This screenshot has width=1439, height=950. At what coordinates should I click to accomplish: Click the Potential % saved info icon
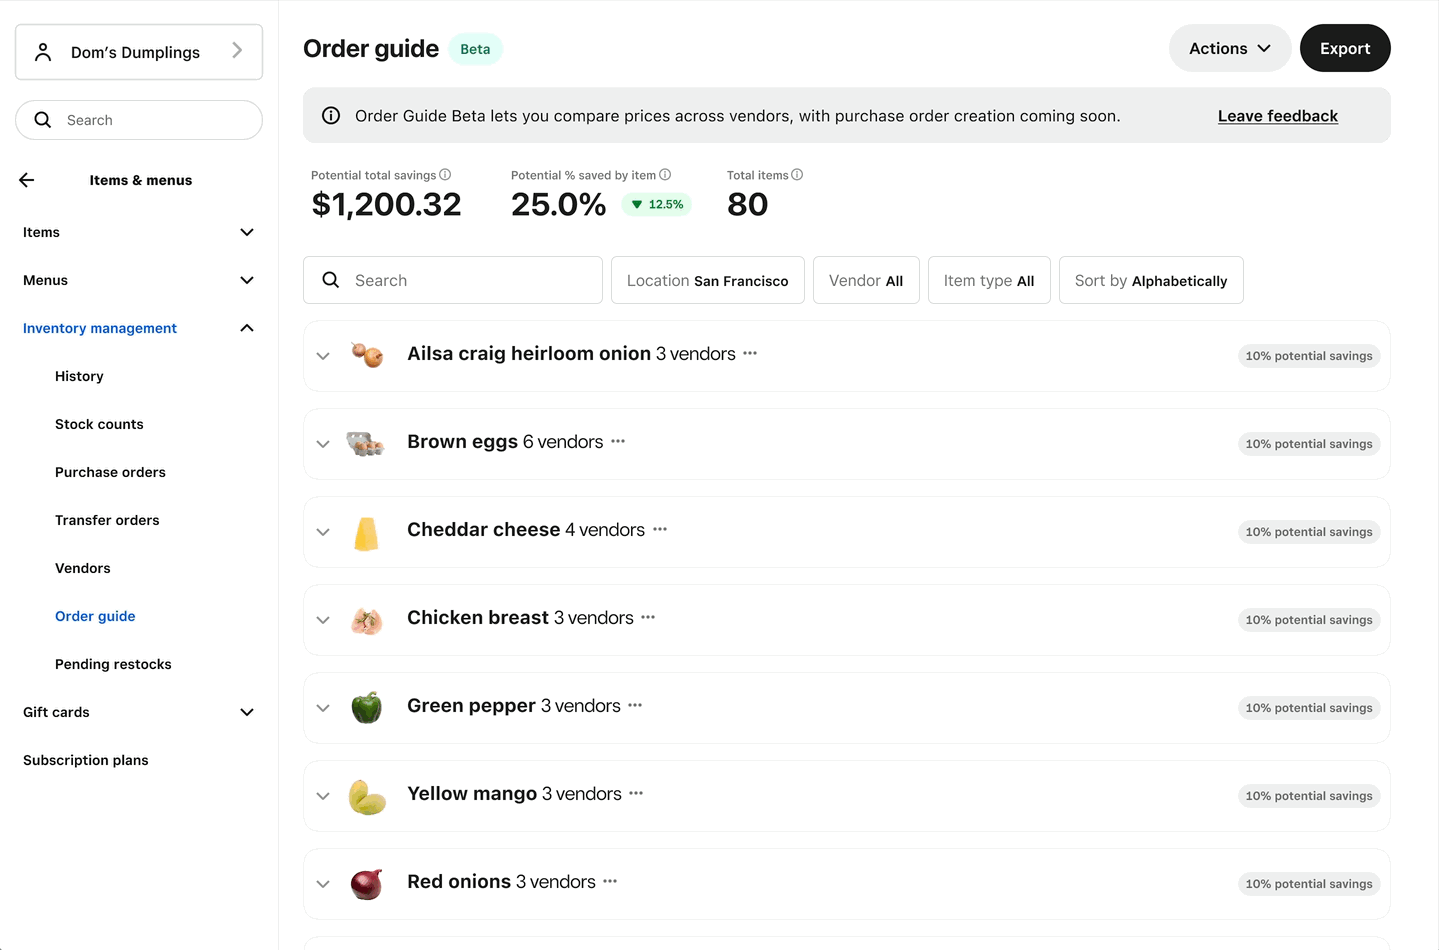(665, 175)
